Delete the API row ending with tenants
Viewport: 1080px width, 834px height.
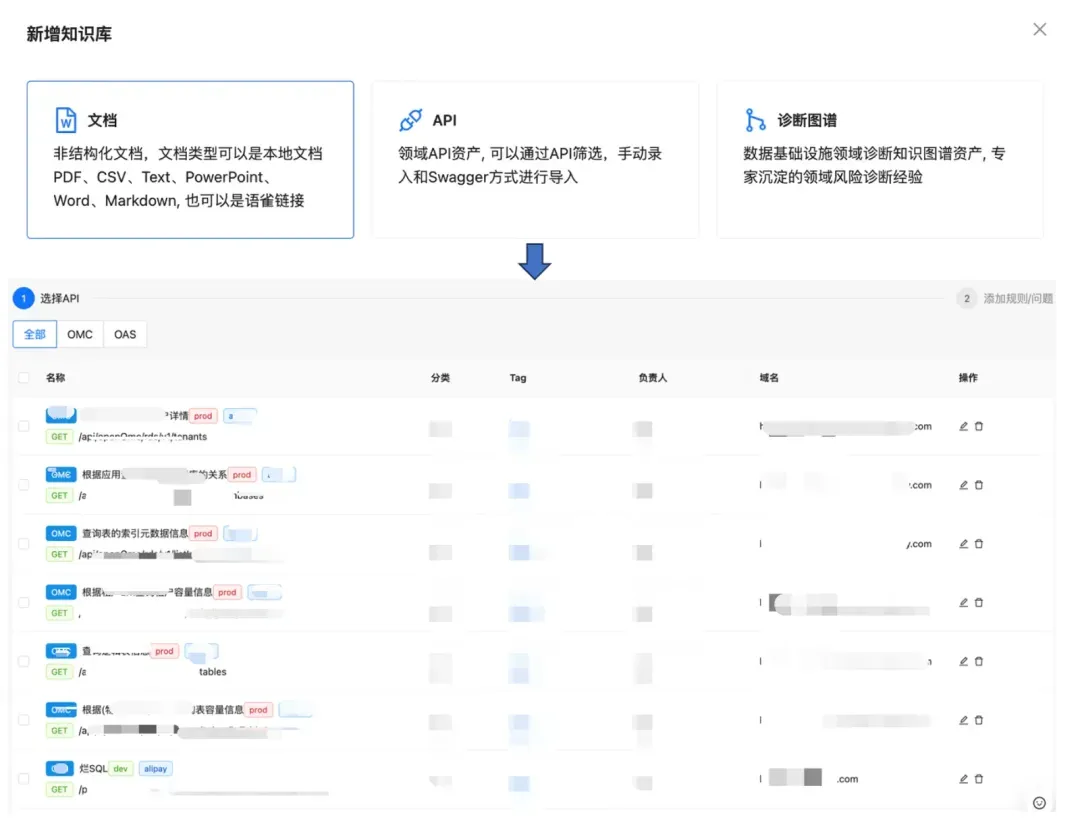[x=979, y=426]
